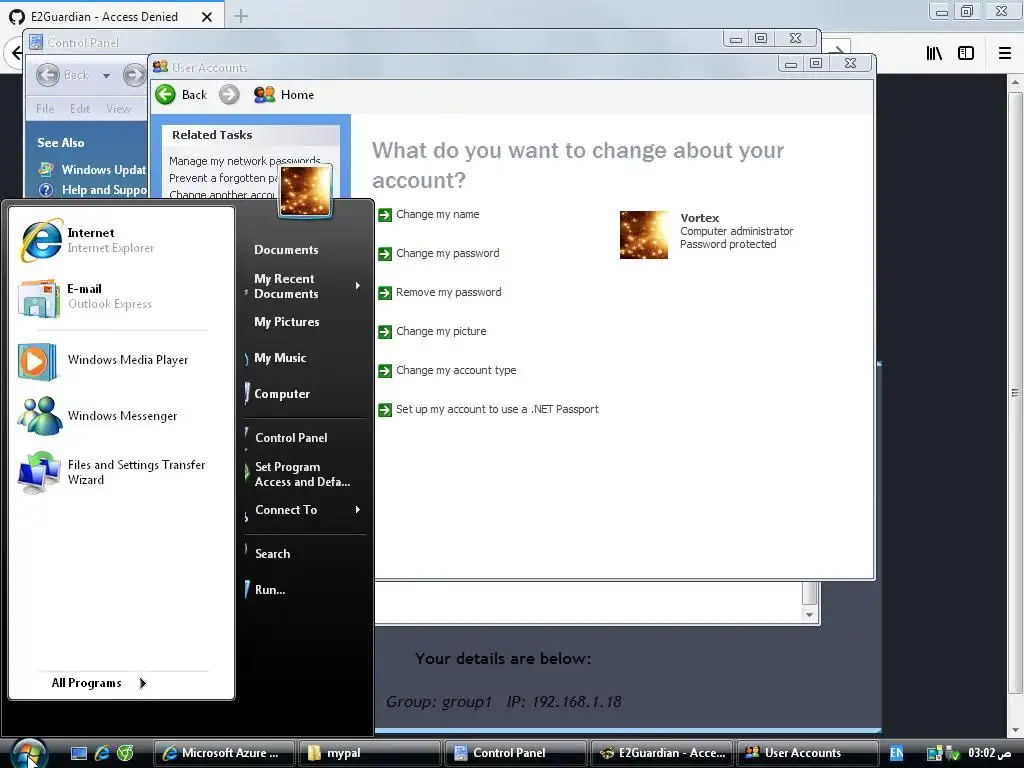Open browser hamburger menu
This screenshot has height=768, width=1024.
click(1004, 53)
